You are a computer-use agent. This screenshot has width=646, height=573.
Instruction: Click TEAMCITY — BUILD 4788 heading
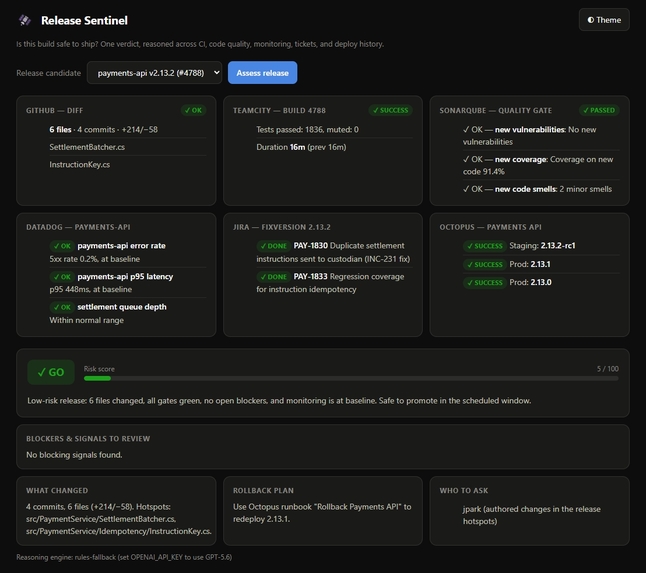point(279,110)
